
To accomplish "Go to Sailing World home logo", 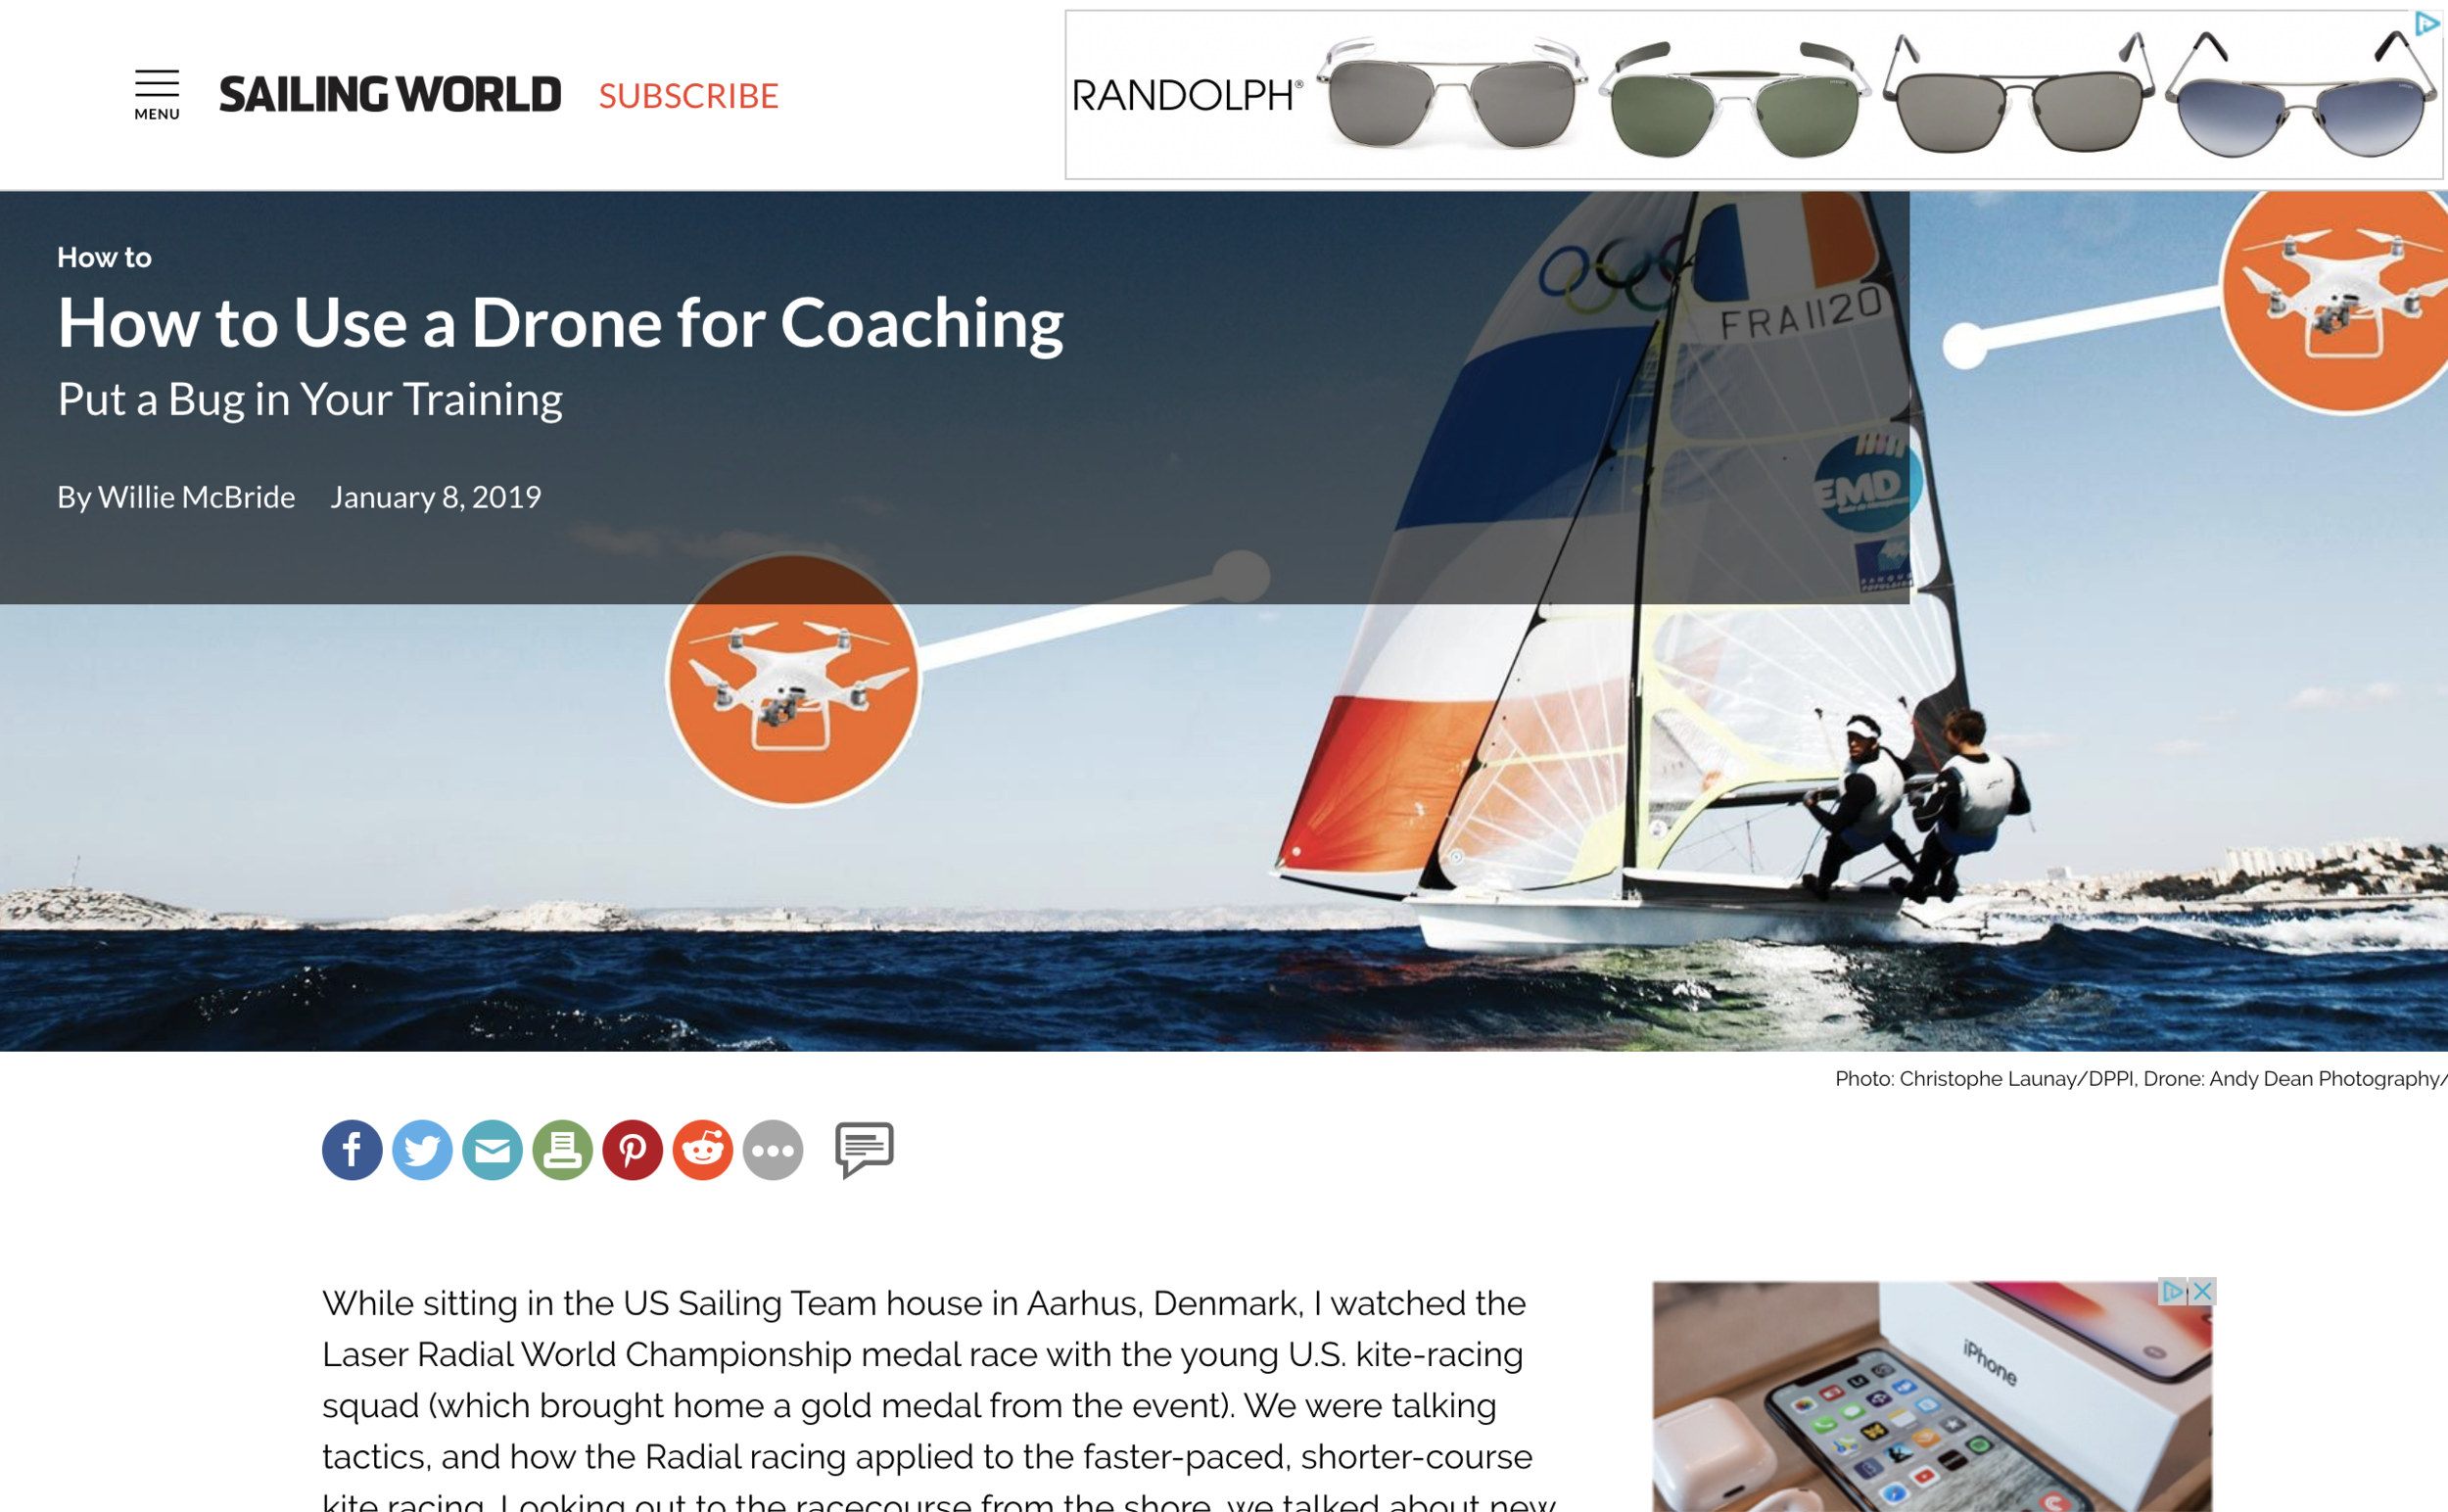I will point(390,95).
